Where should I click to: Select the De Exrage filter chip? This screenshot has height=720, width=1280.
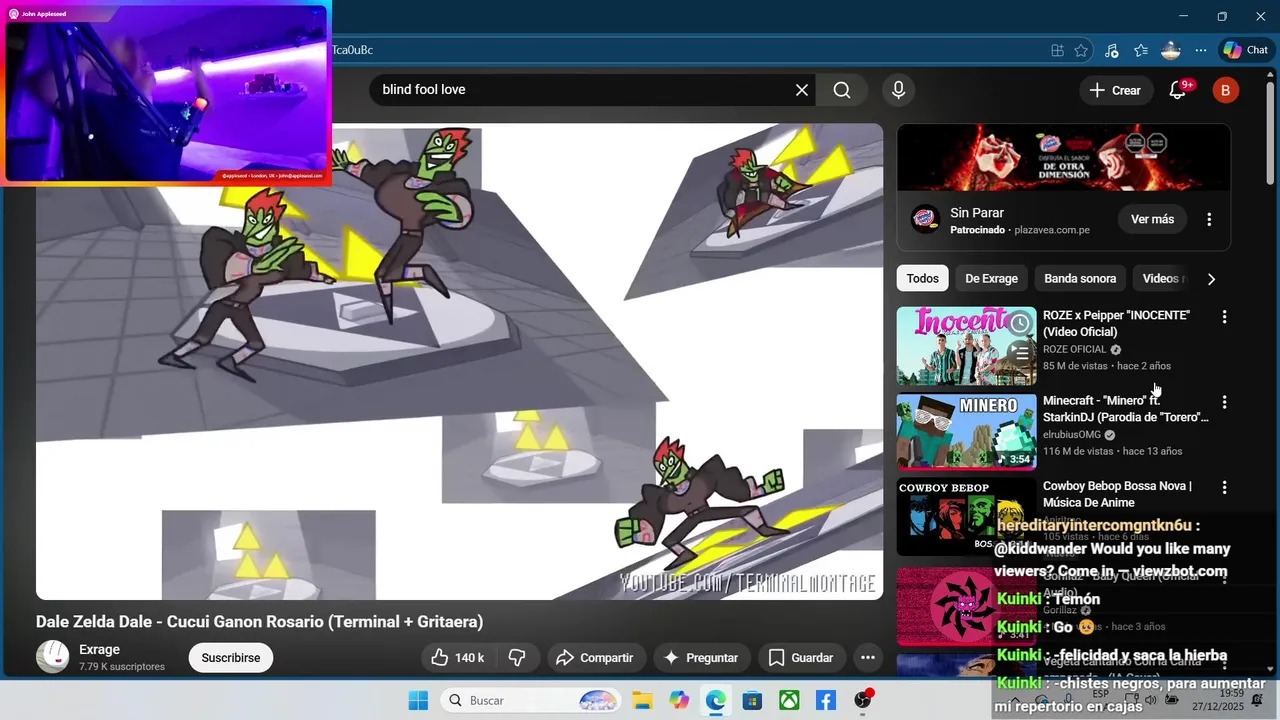pos(991,279)
